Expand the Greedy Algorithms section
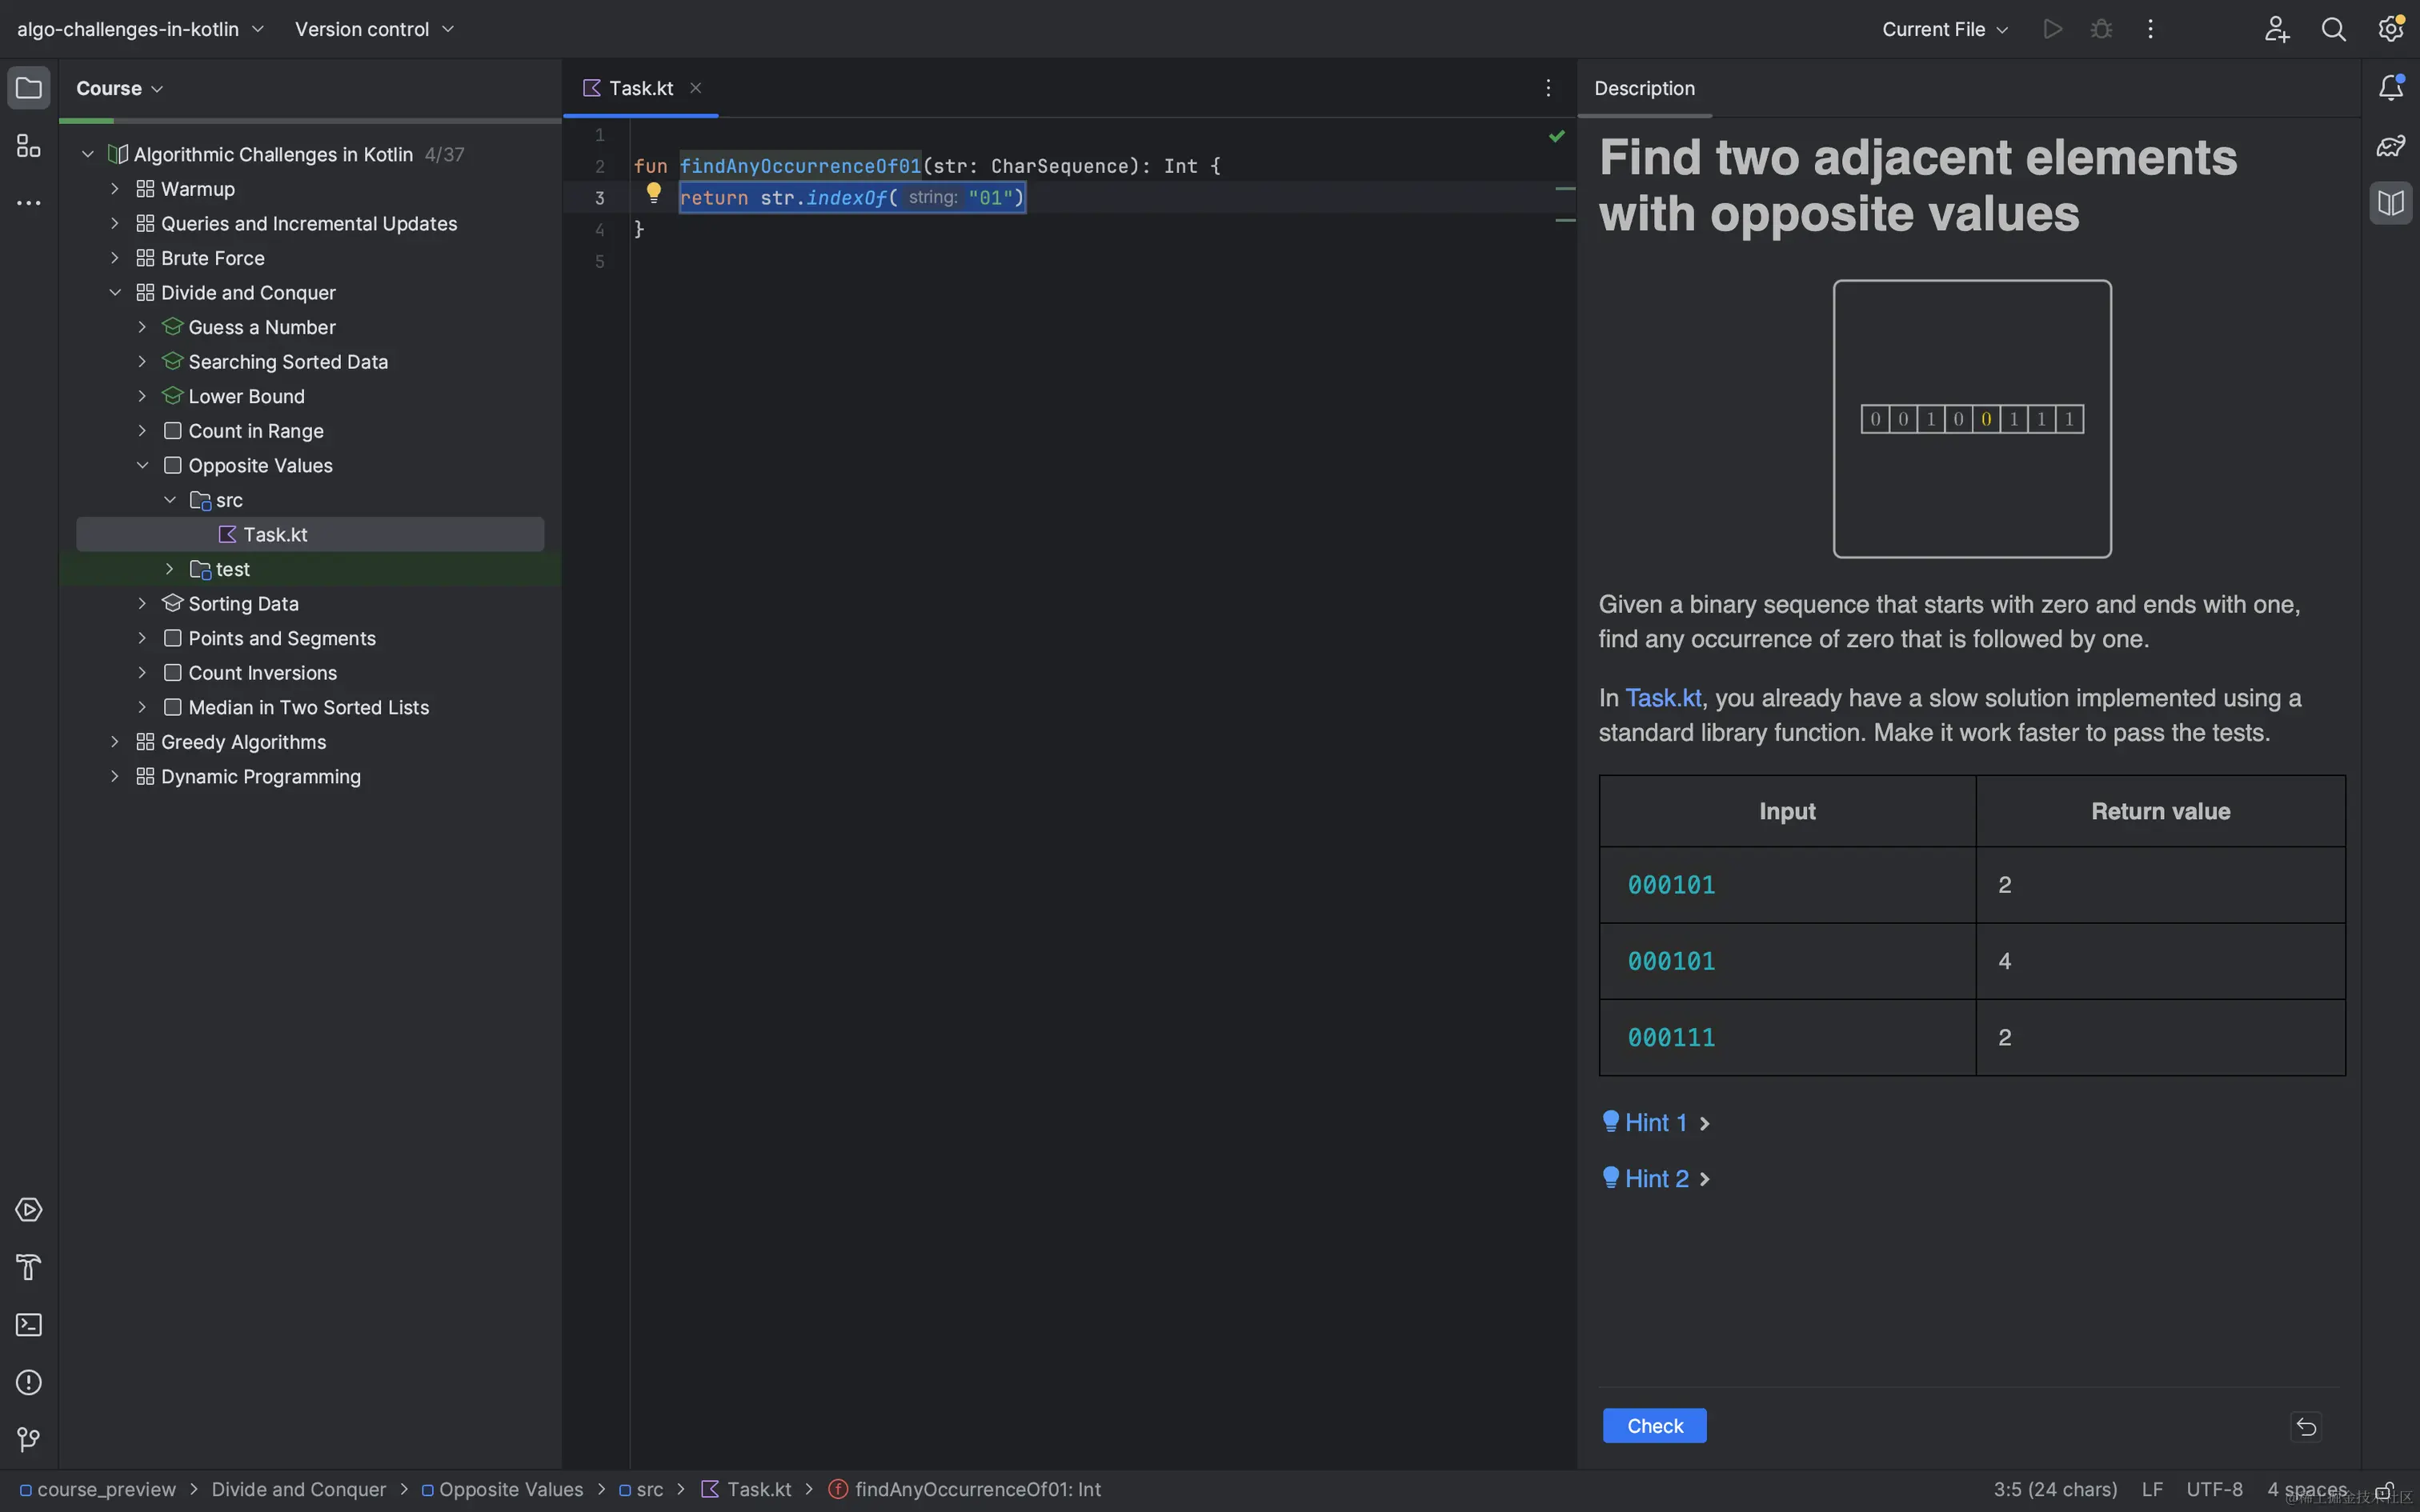This screenshot has height=1512, width=2420. click(115, 742)
